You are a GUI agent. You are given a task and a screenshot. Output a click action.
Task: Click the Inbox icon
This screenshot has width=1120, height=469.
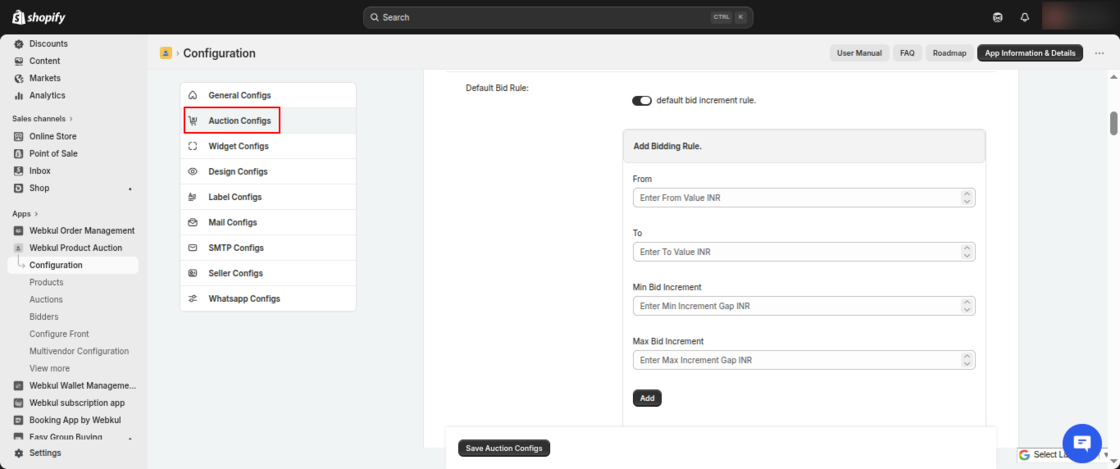(19, 171)
